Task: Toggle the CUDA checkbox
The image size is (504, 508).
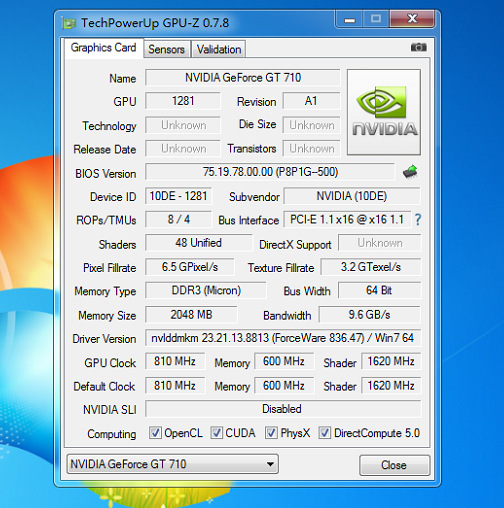Action: pyautogui.click(x=216, y=433)
